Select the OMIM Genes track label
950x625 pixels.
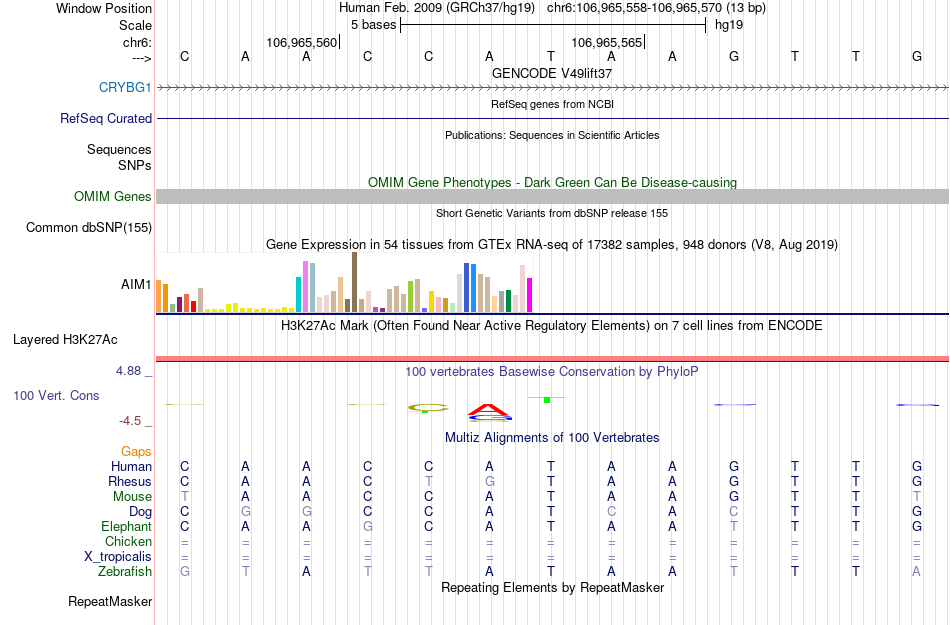pos(112,196)
